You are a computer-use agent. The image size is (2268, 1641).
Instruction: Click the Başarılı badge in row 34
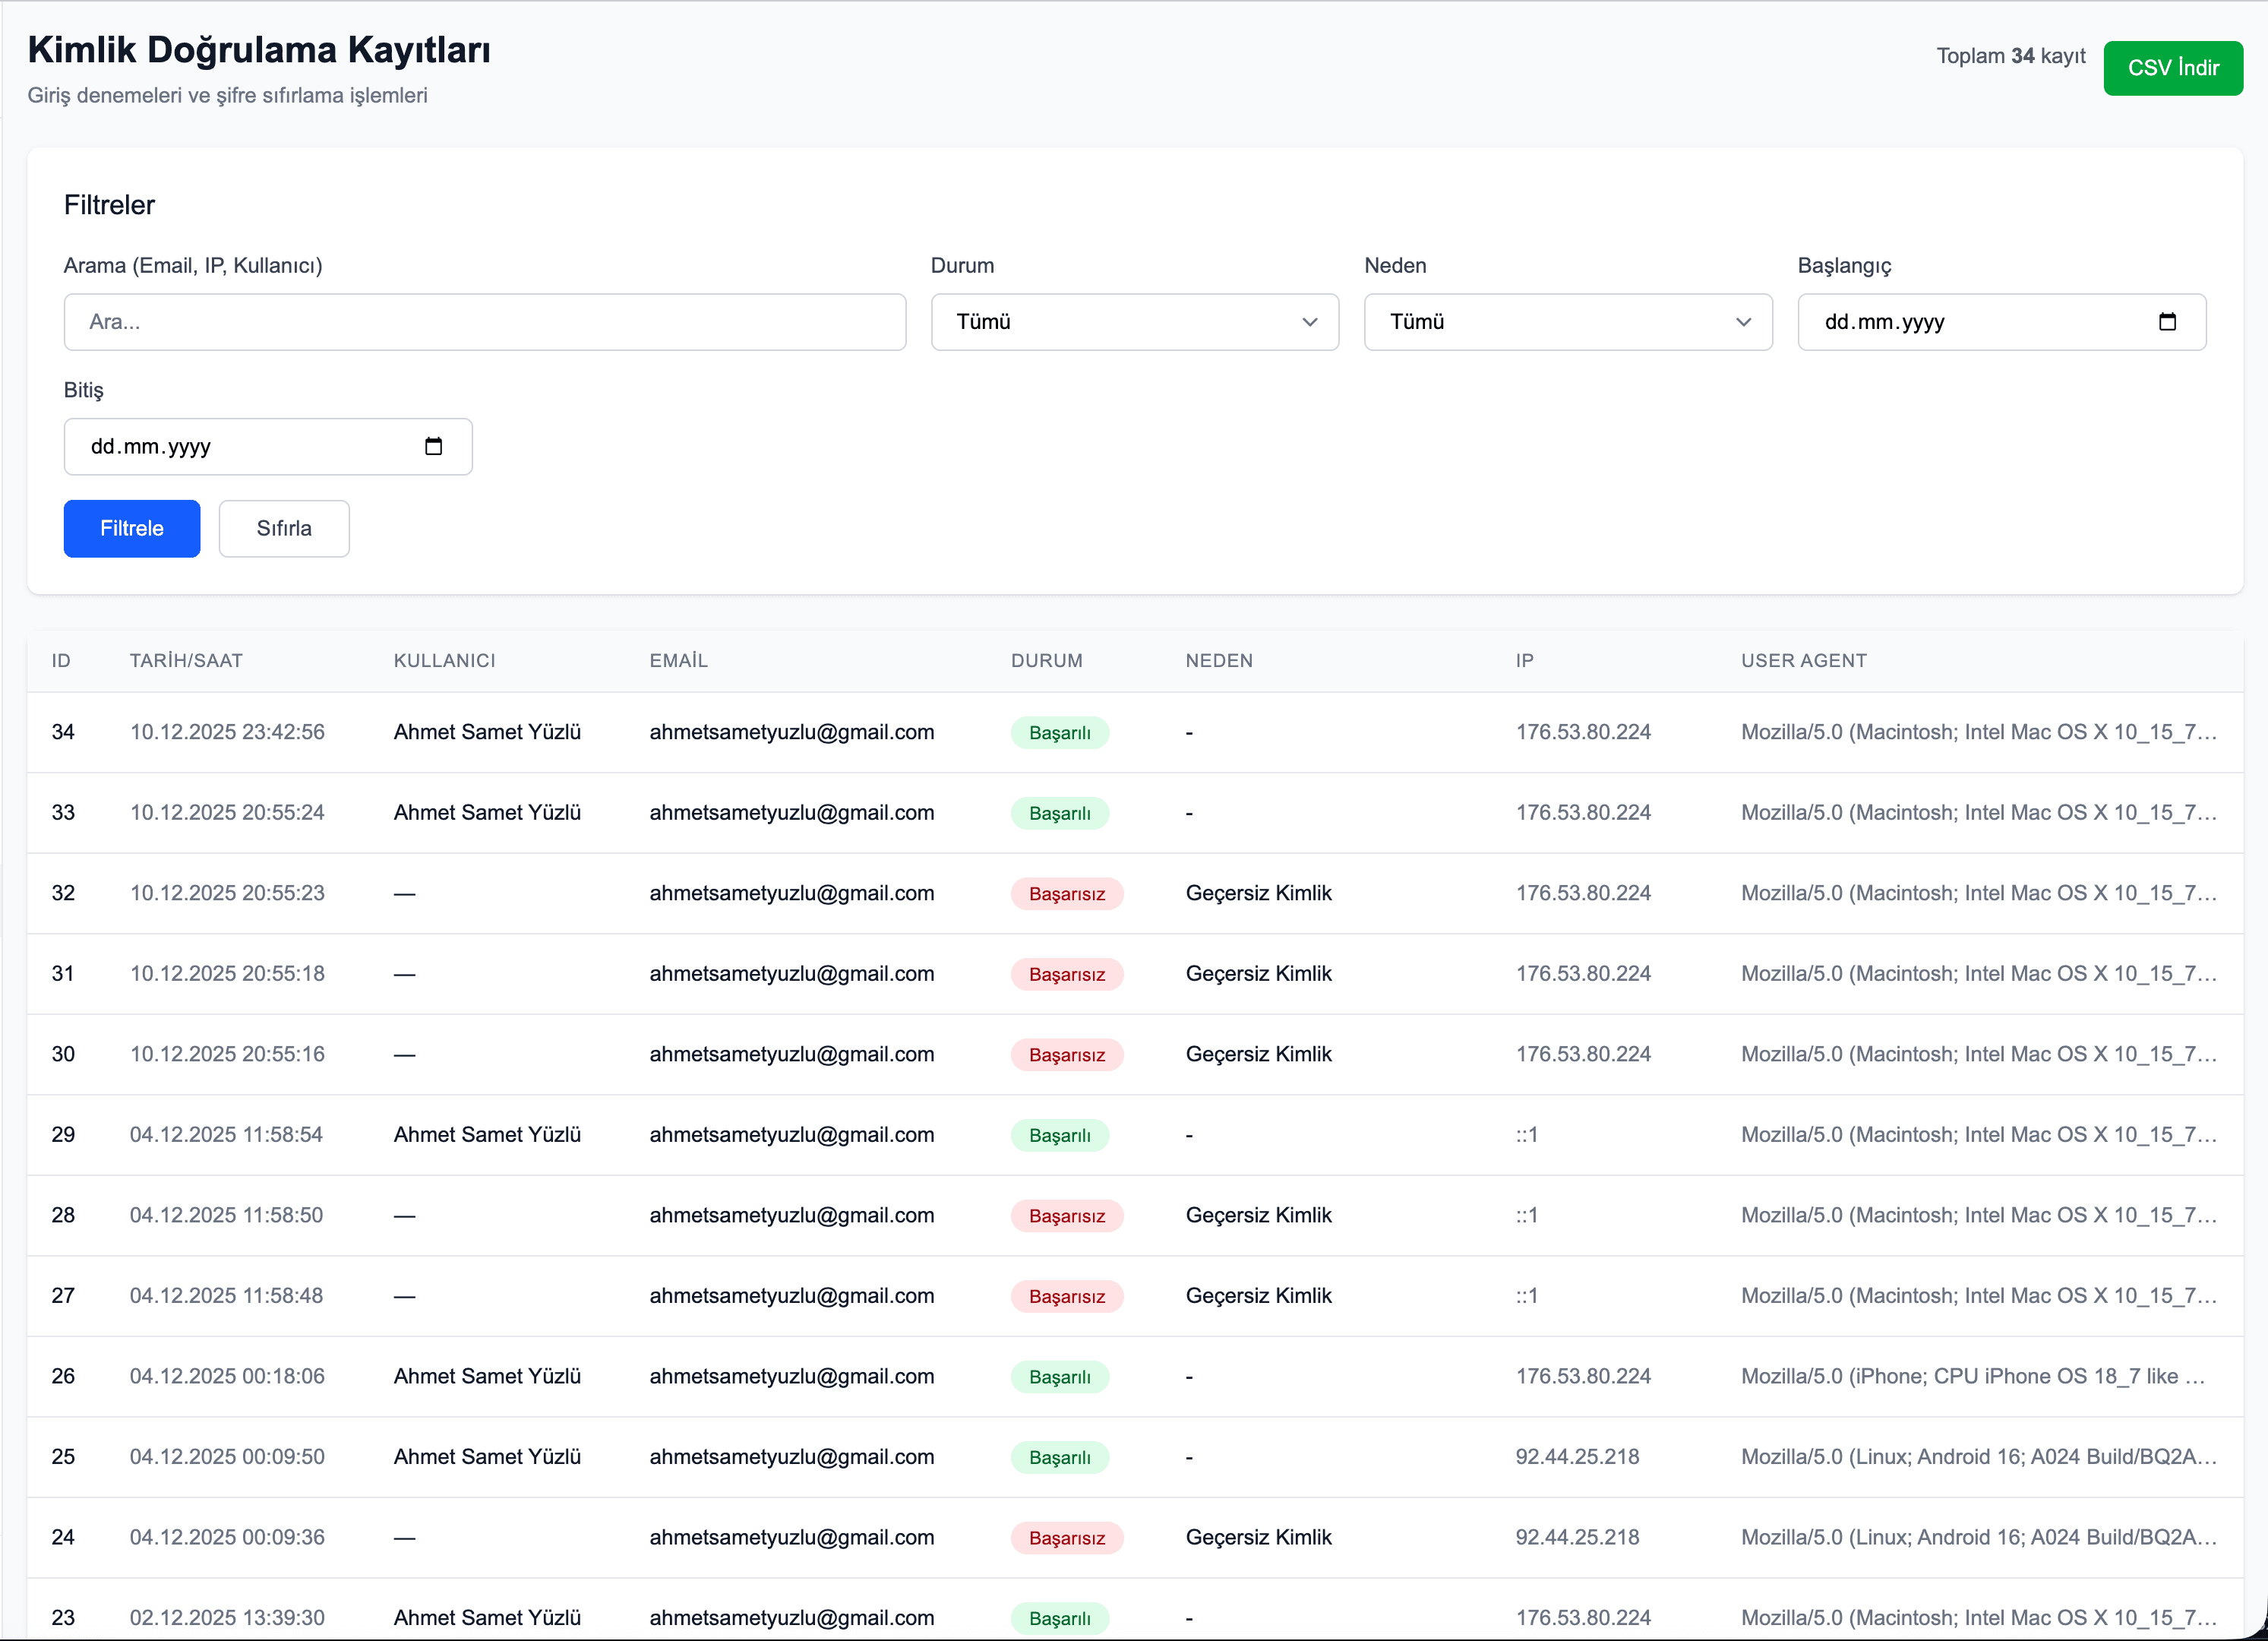[1059, 733]
